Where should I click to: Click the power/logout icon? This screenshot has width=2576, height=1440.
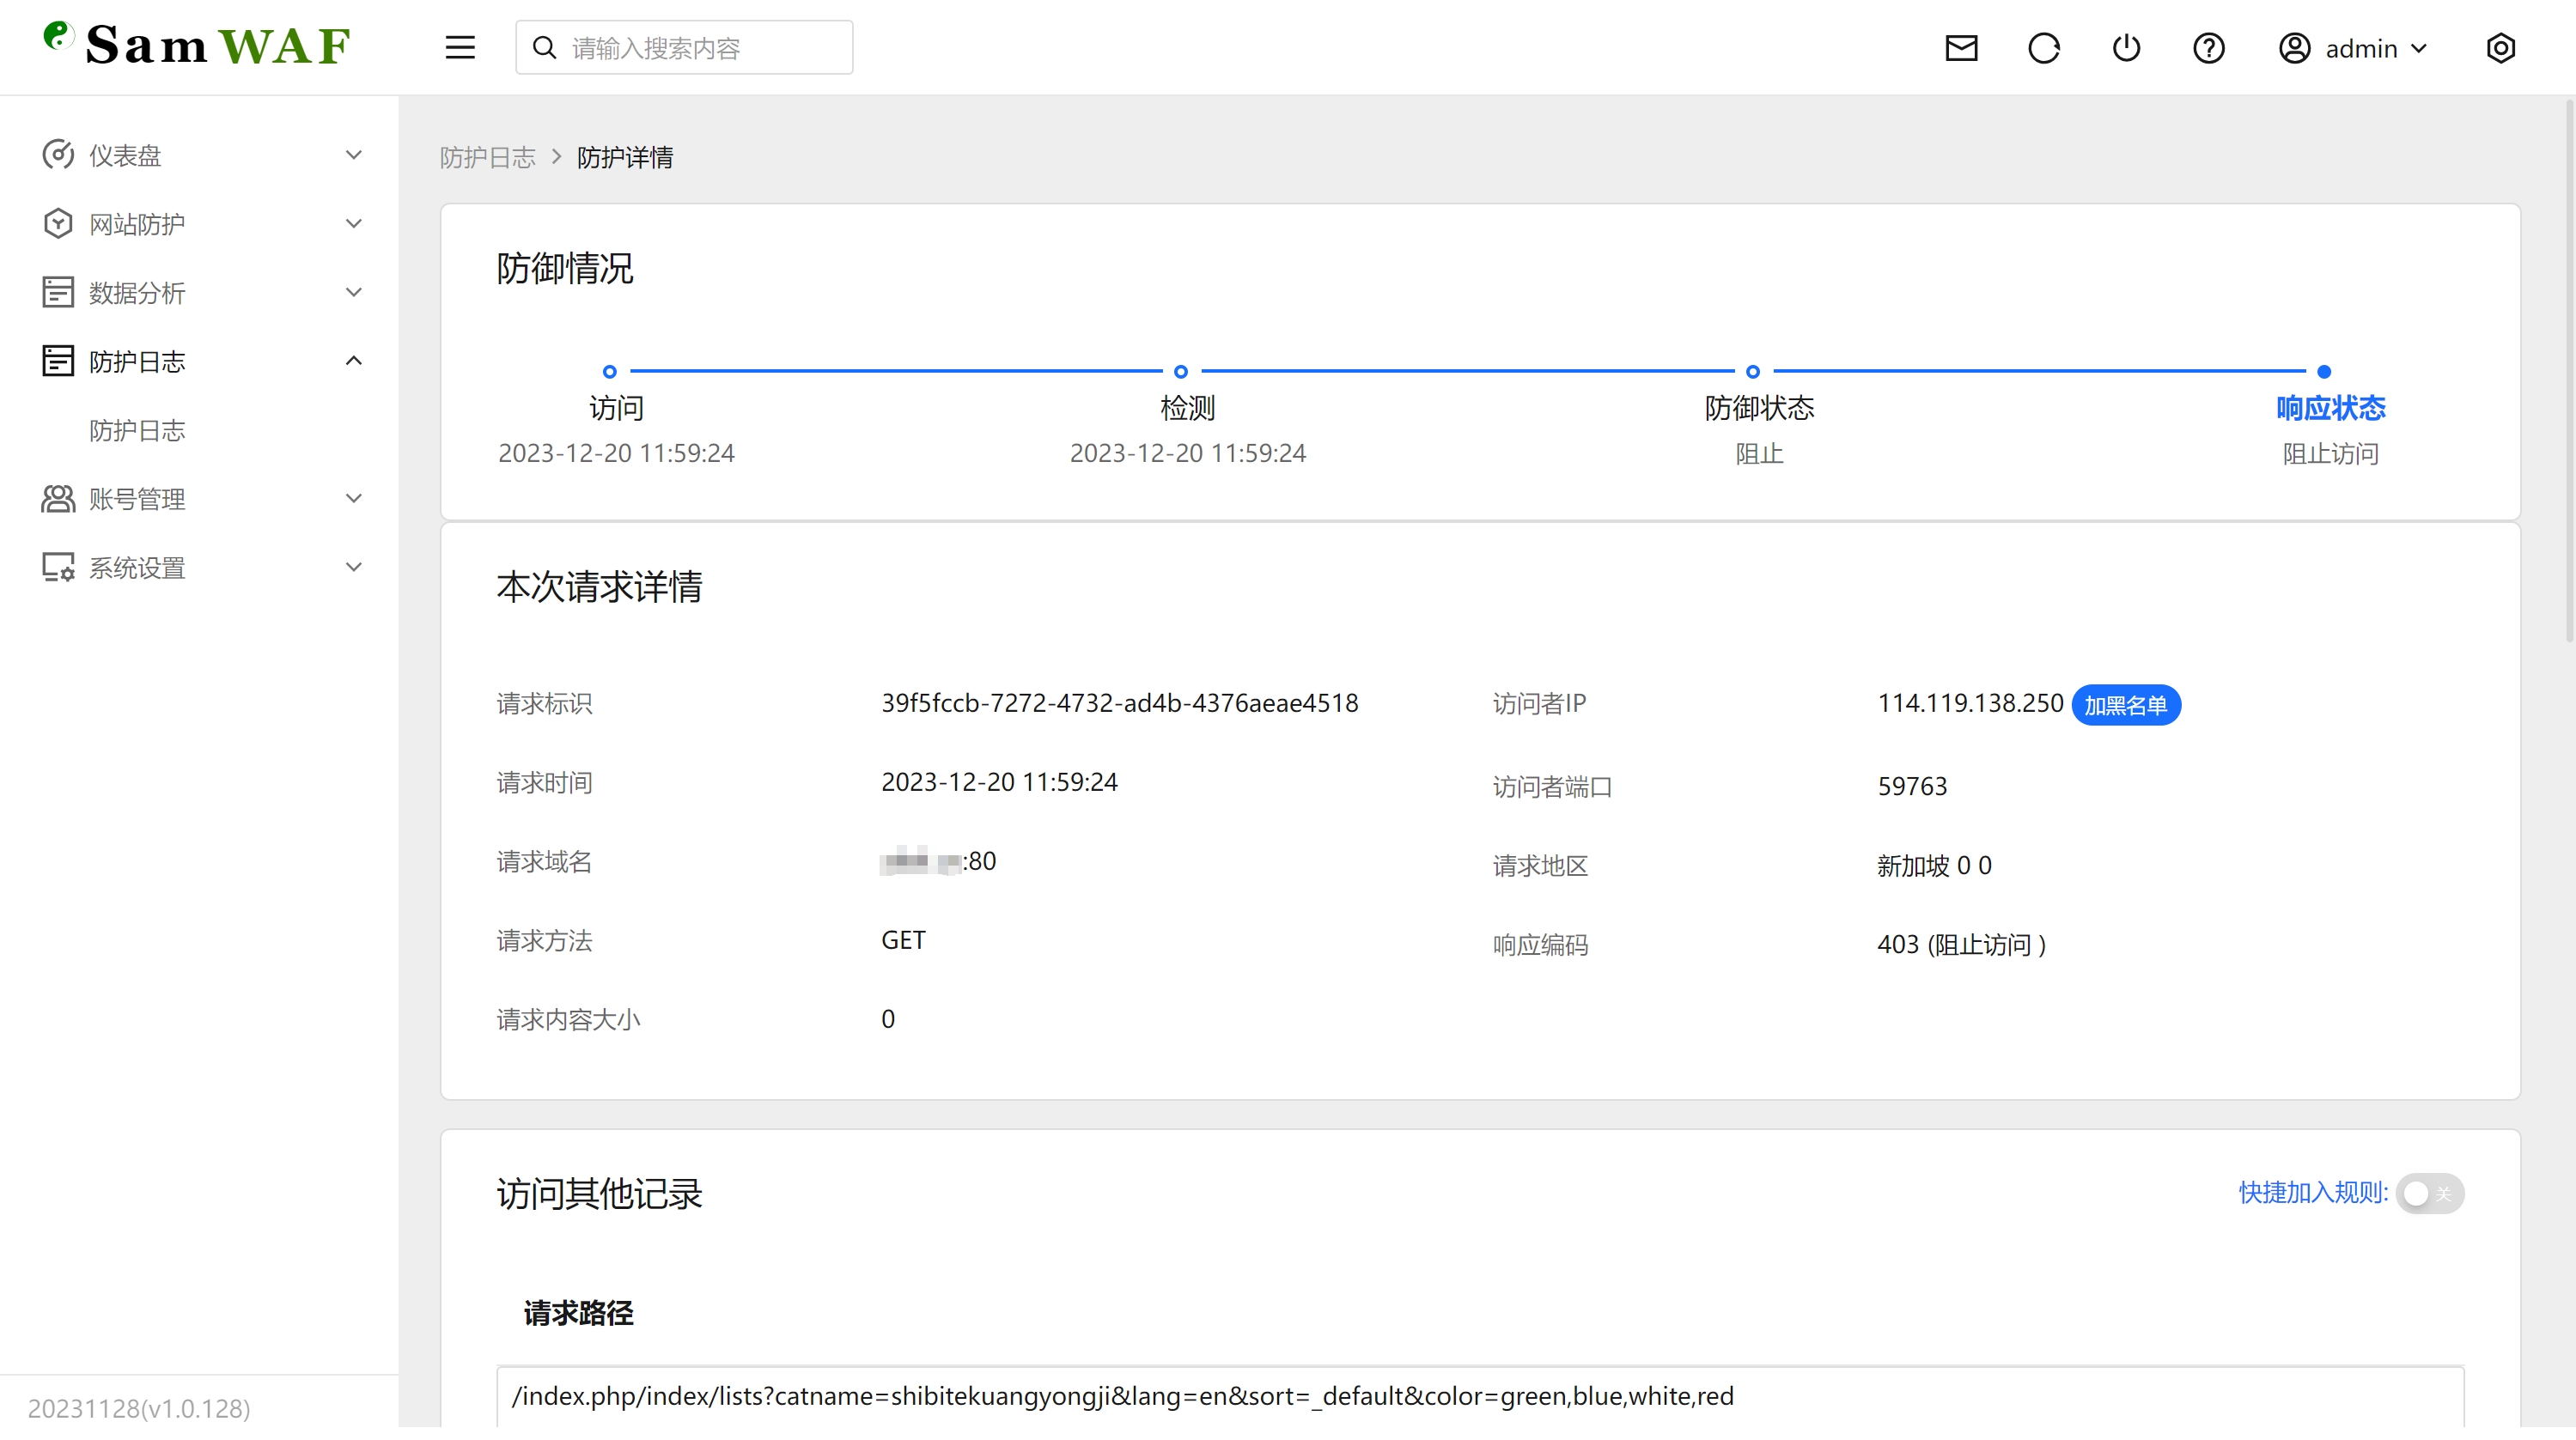(2127, 47)
